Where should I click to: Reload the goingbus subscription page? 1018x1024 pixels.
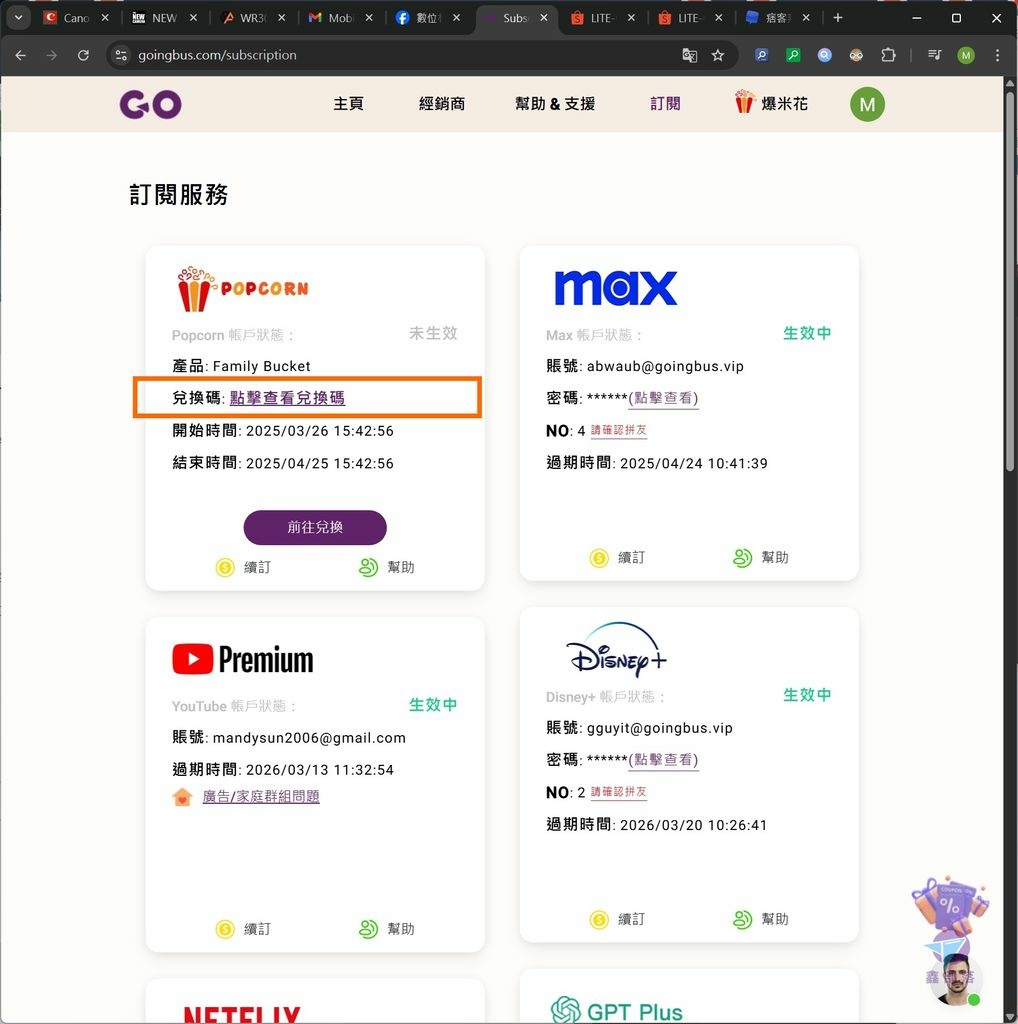tap(83, 56)
